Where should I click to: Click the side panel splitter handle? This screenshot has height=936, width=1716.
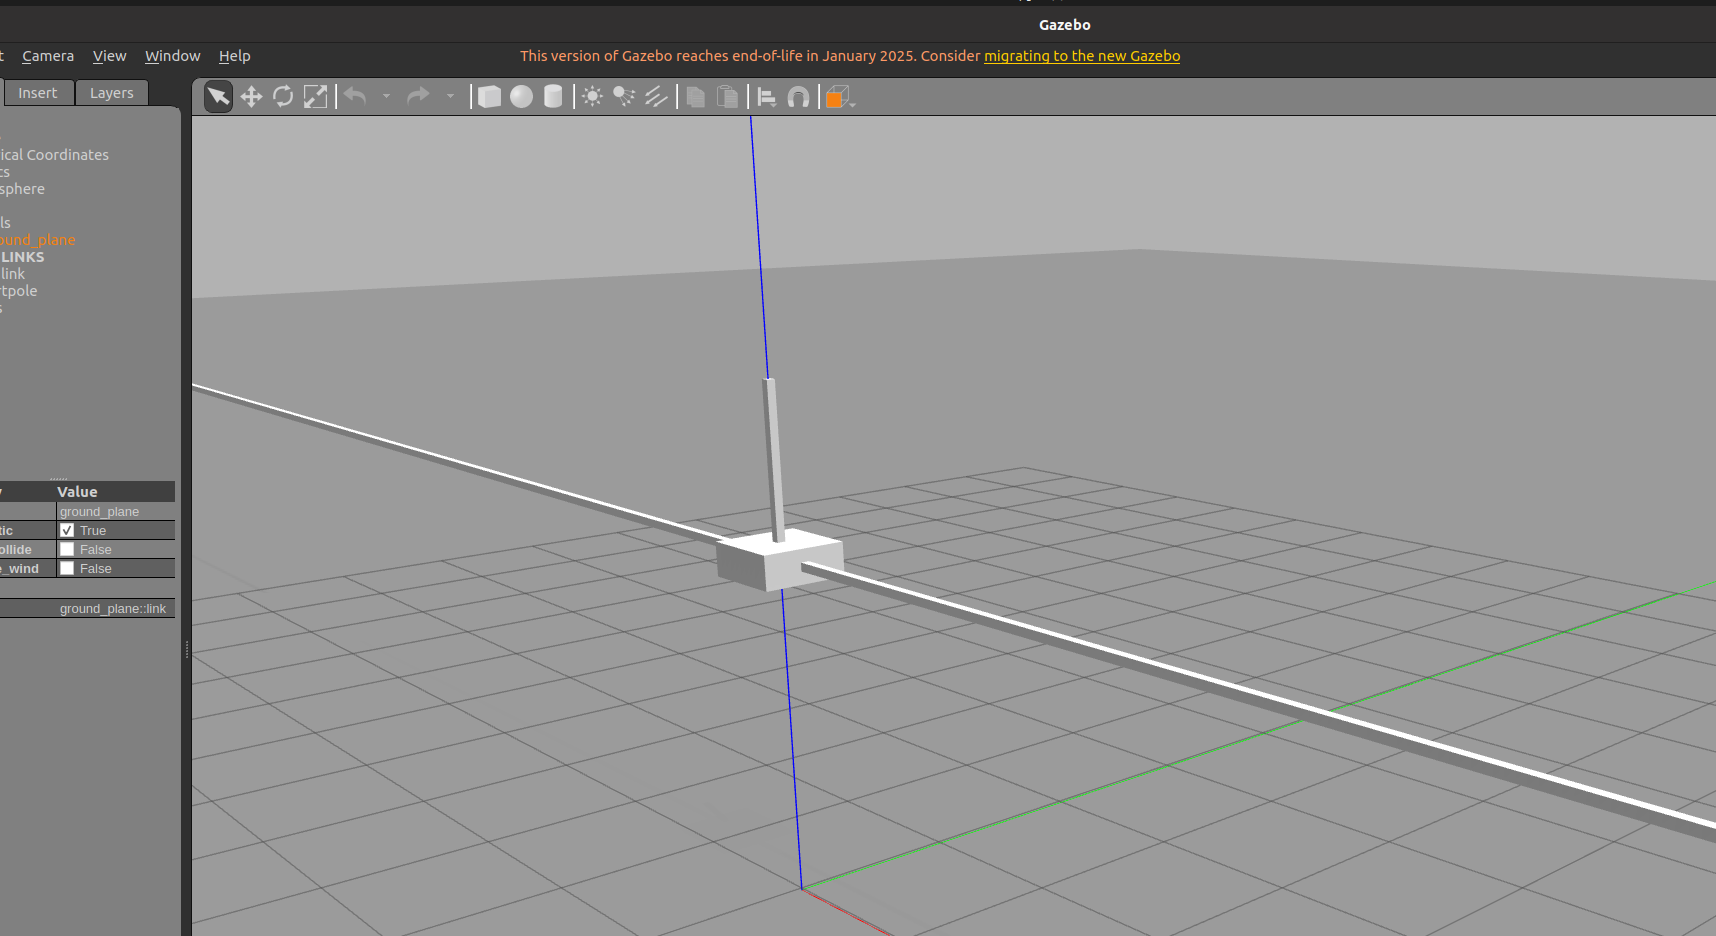click(x=187, y=650)
